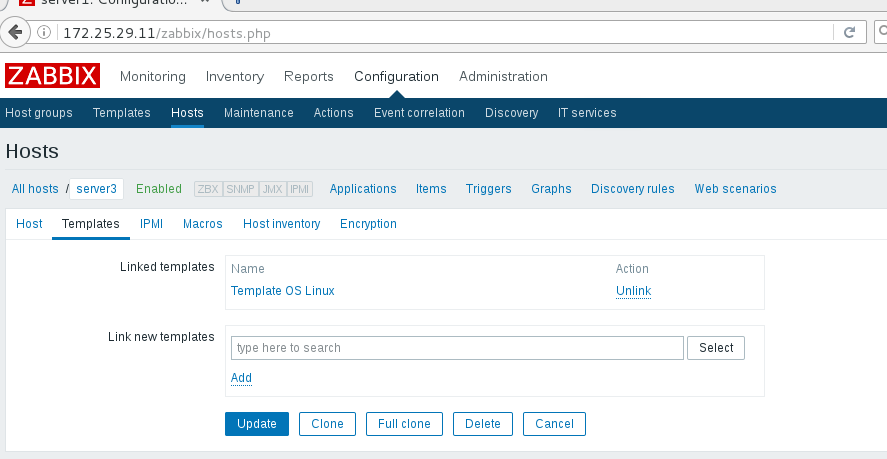Open the Administration menu
Image resolution: width=887 pixels, height=459 pixels.
click(503, 76)
